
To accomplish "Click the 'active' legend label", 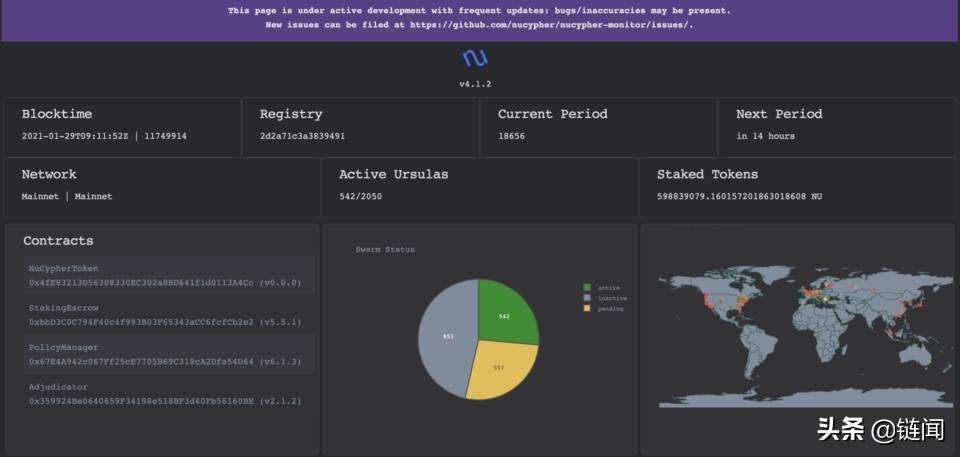I will pyautogui.click(x=609, y=287).
